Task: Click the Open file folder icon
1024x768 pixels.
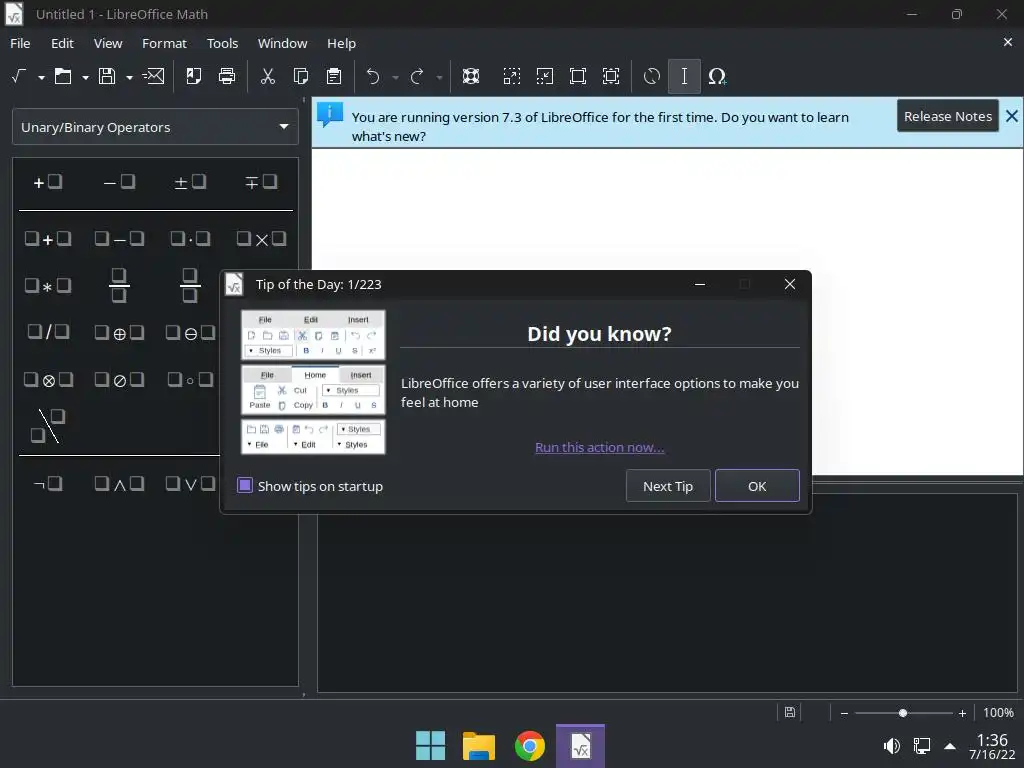Action: point(63,76)
